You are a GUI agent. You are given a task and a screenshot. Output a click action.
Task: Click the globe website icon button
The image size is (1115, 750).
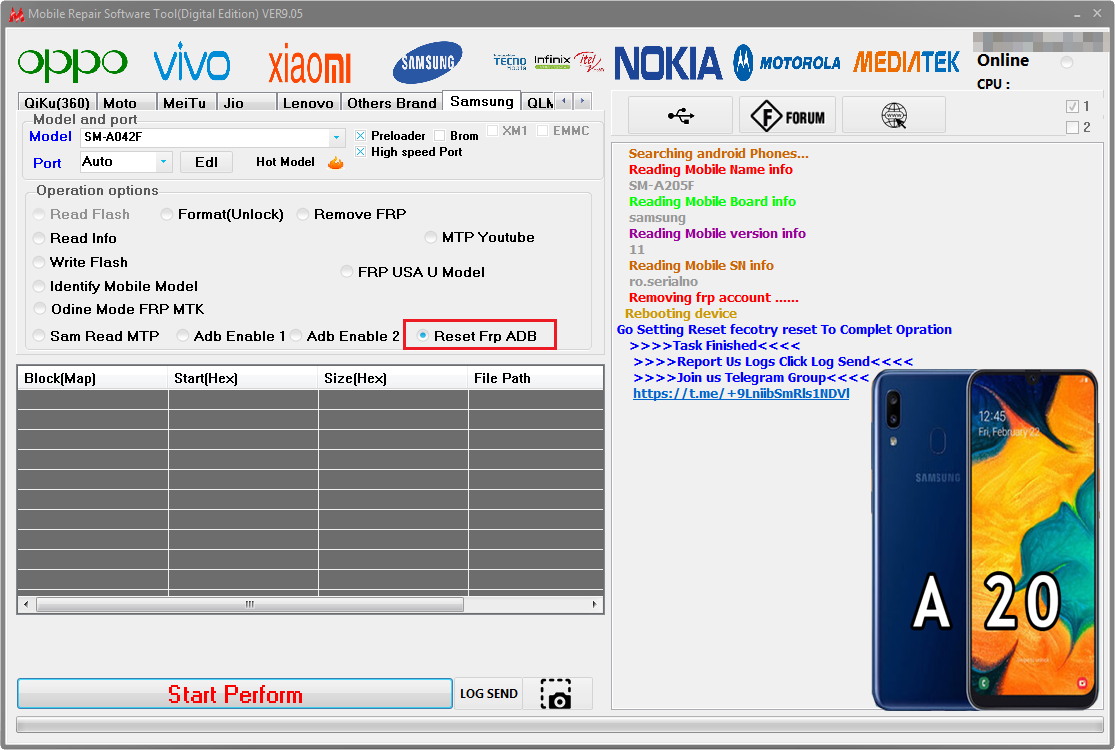tap(893, 116)
